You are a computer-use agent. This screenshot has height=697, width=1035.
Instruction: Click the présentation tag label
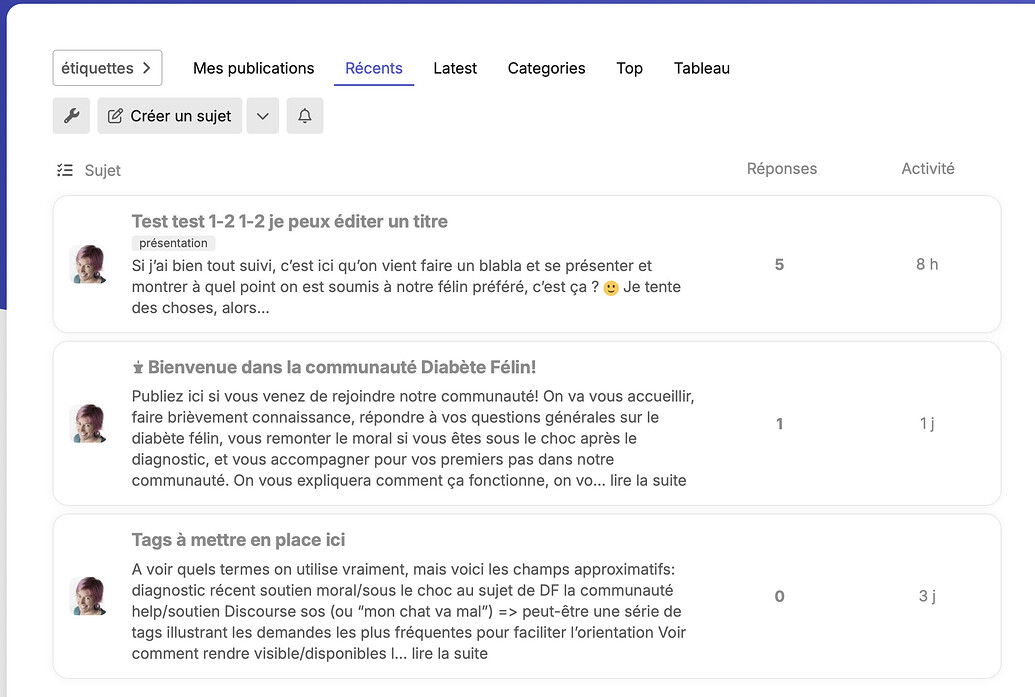click(x=173, y=243)
